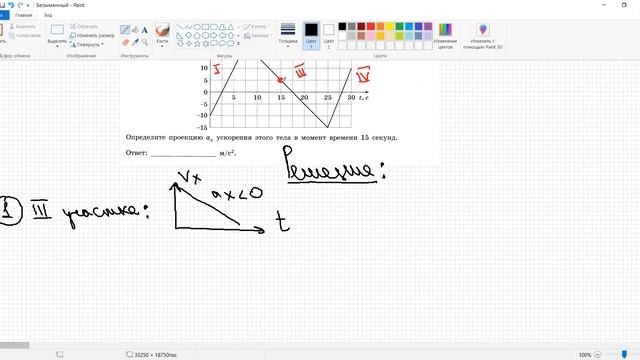Open the Thickness (Толщина) dropdown

click(288, 36)
